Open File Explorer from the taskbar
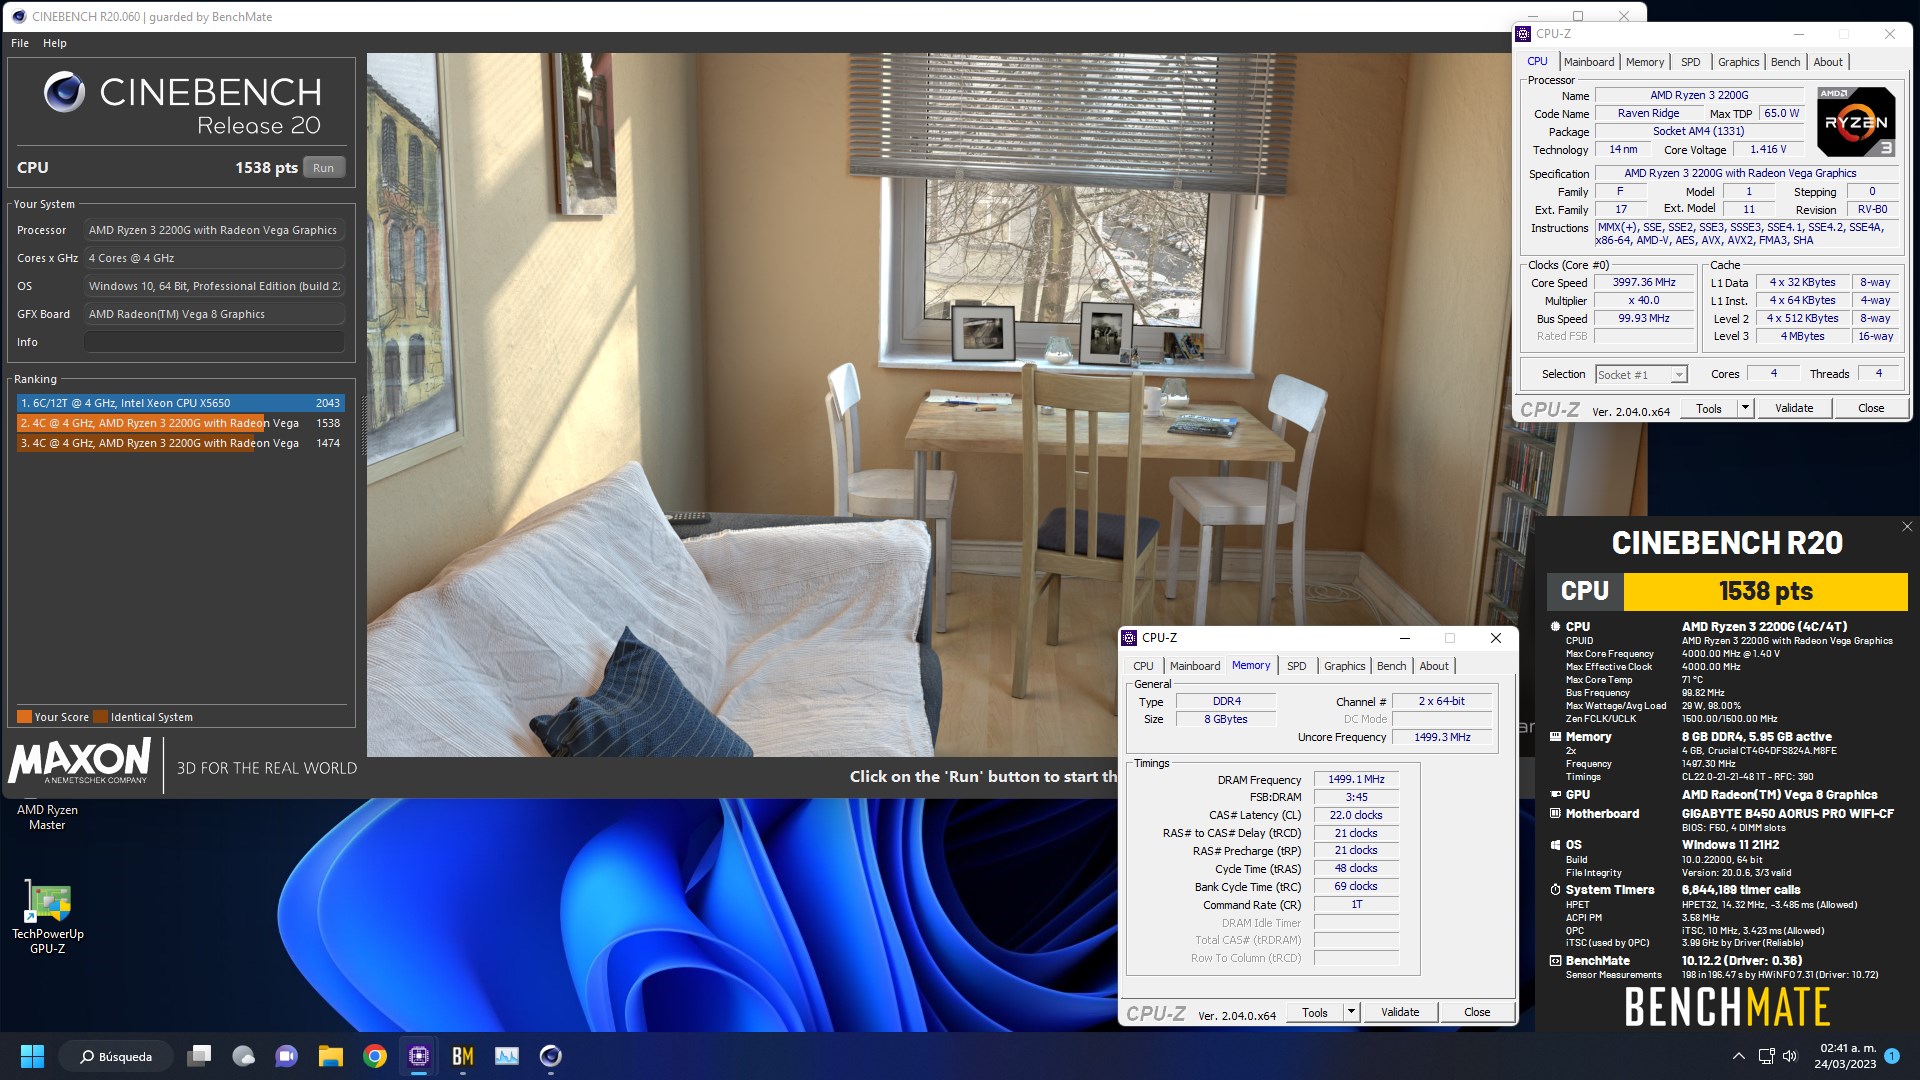1920x1080 pixels. [330, 1056]
